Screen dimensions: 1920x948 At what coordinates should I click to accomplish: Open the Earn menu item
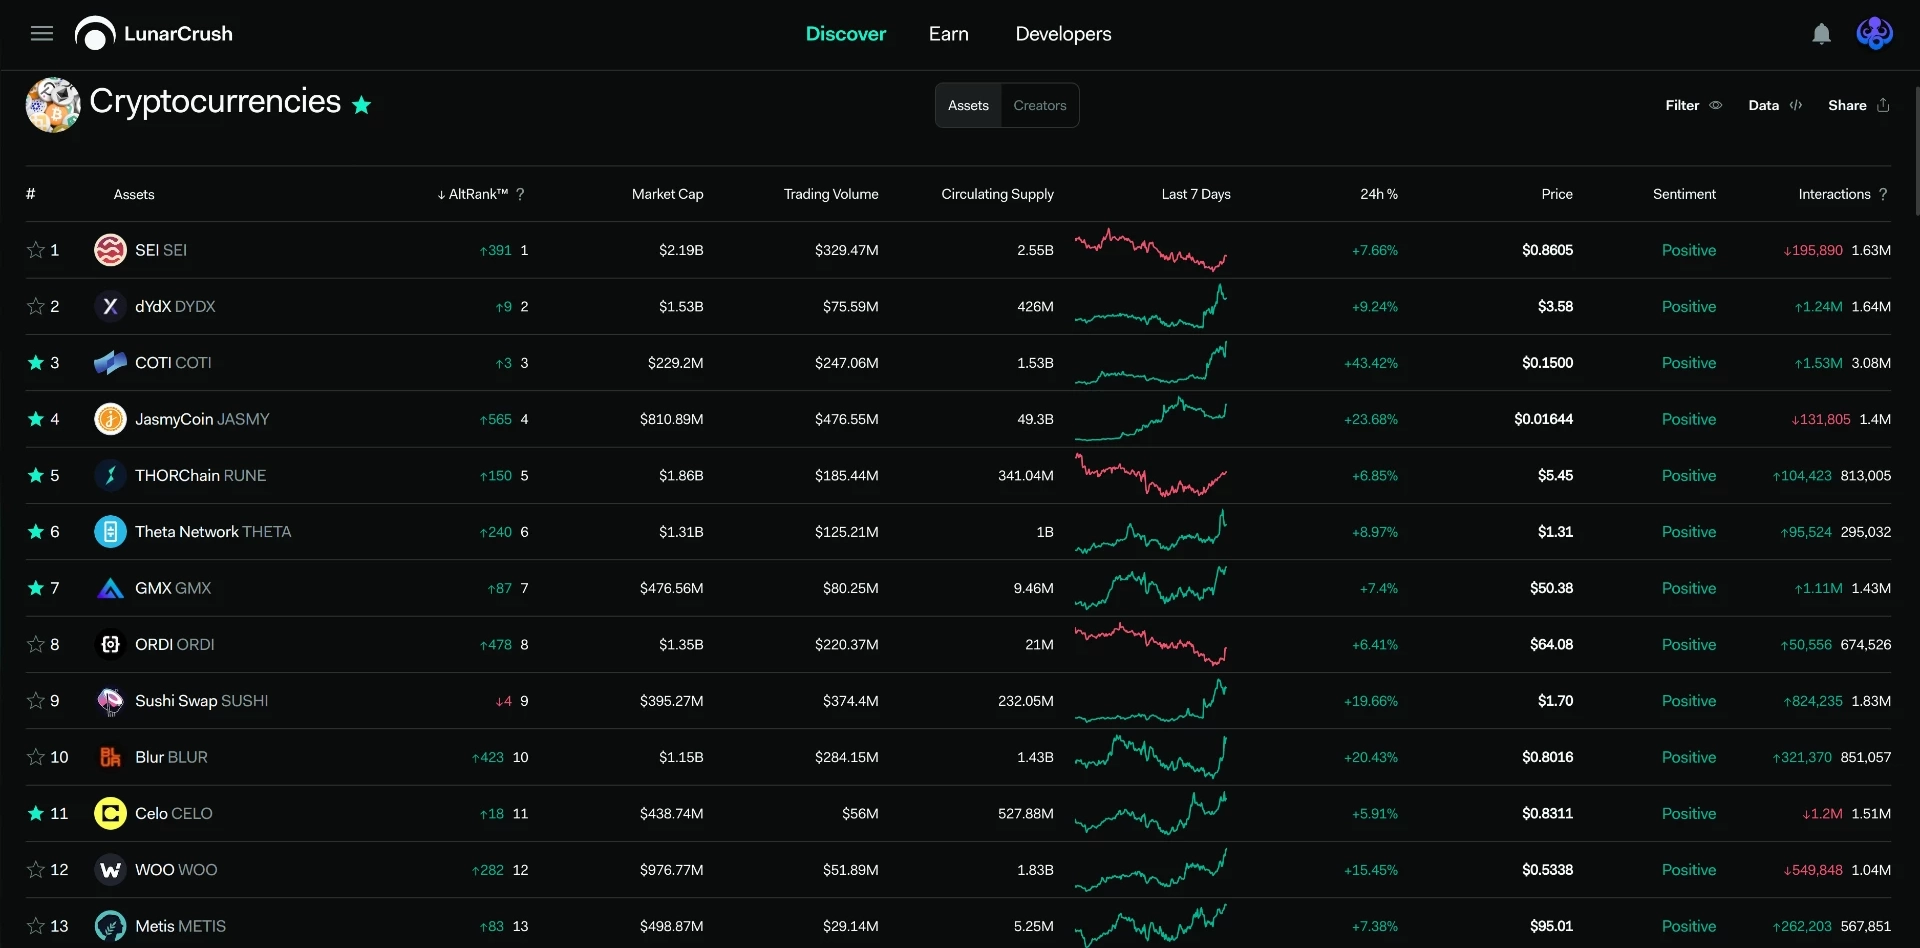pos(948,34)
